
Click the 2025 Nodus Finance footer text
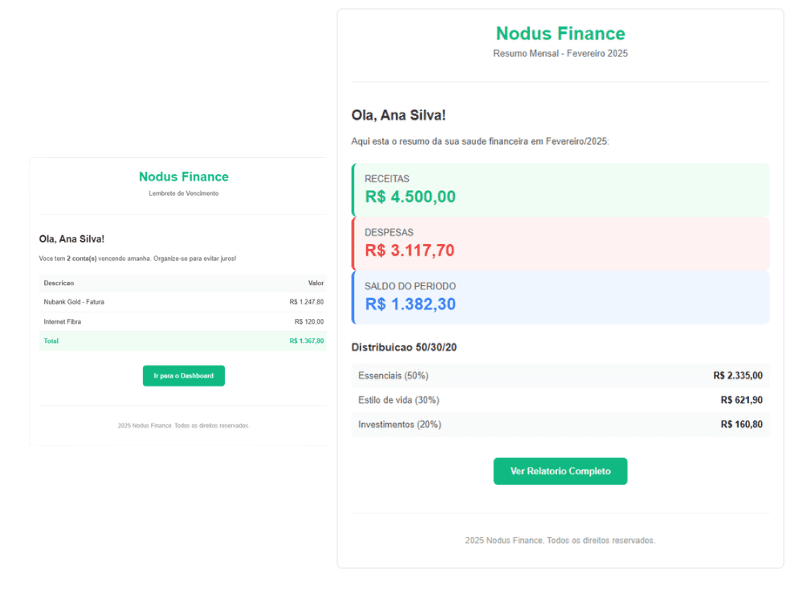[560, 539]
